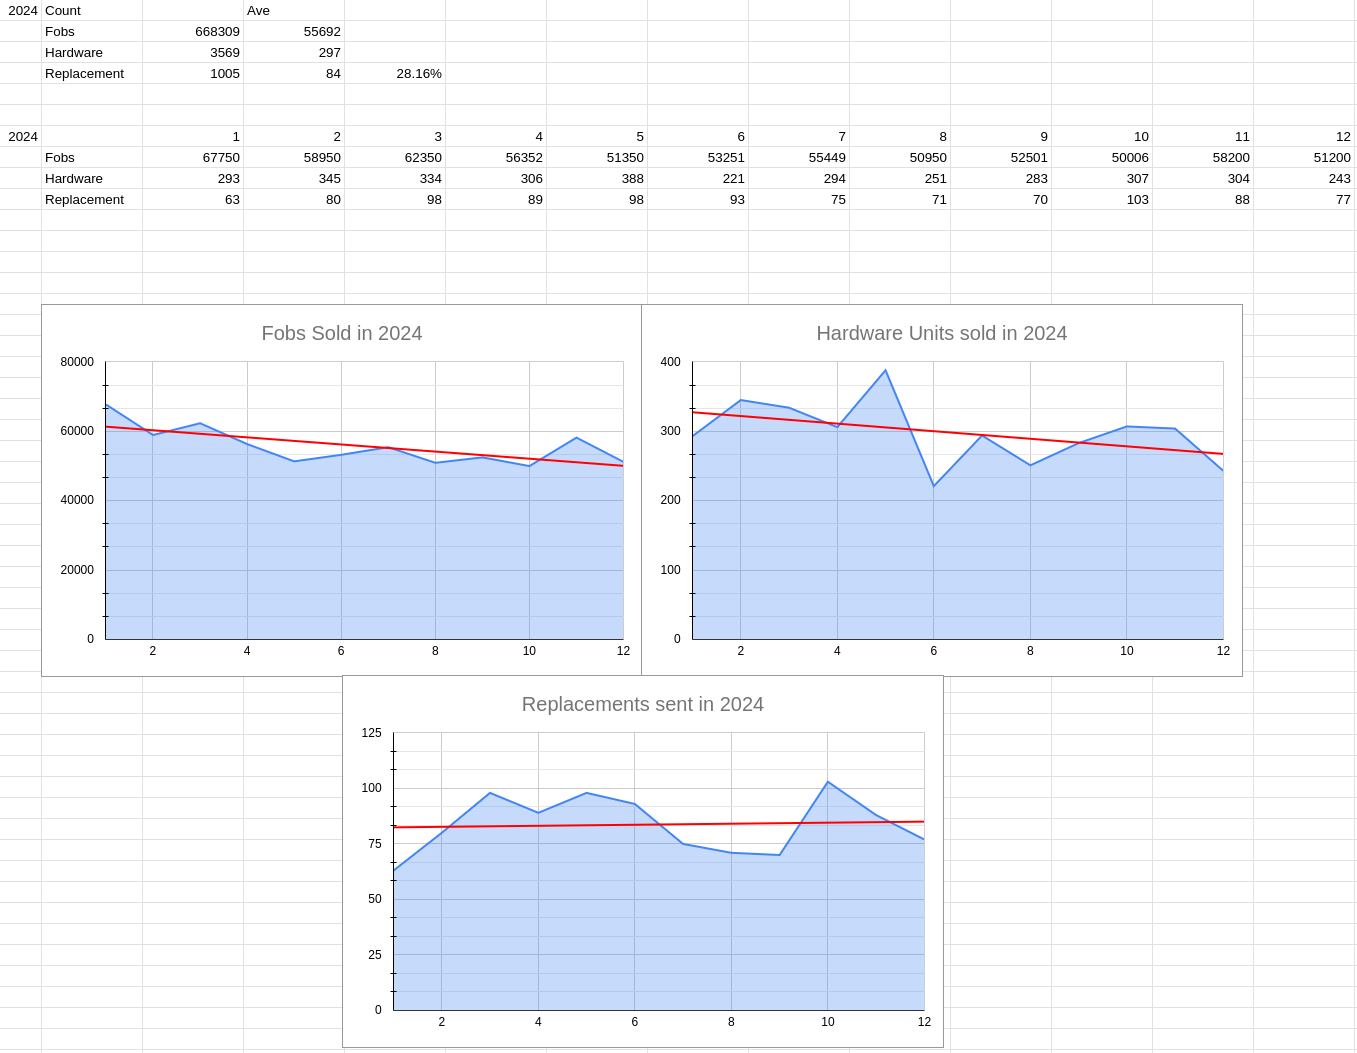Click the 125 axis label in Replacements chart
The height and width of the screenshot is (1053, 1357).
(371, 733)
